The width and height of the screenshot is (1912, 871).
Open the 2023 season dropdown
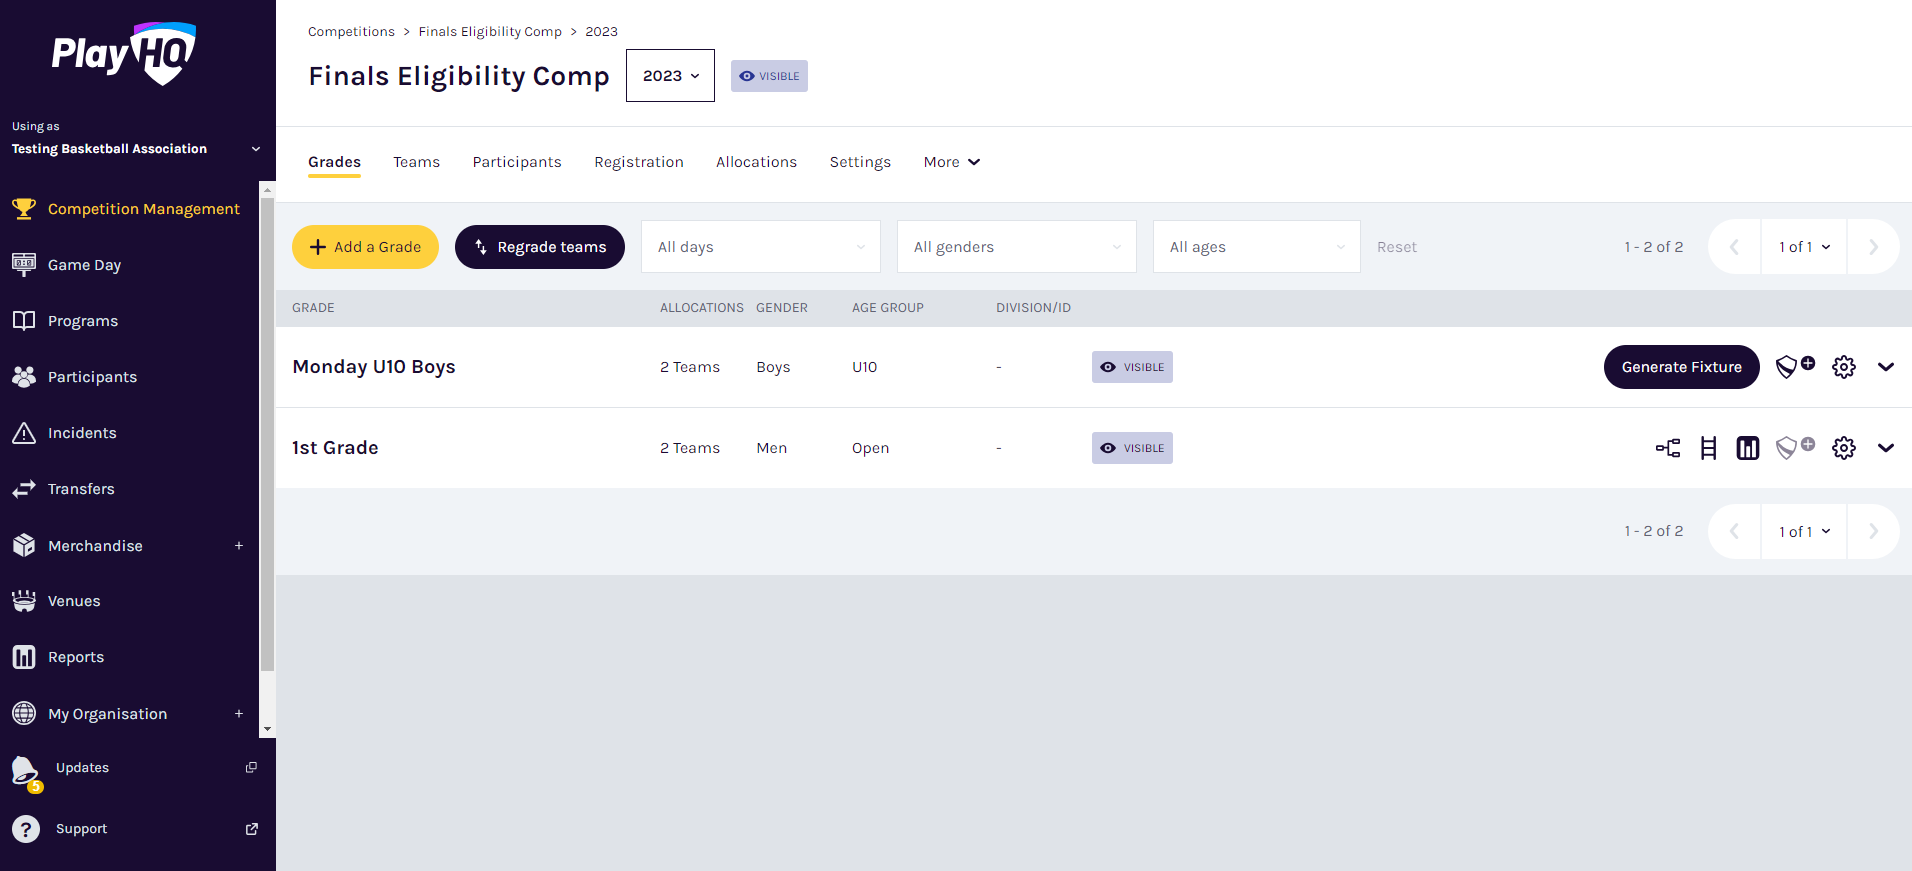[670, 76]
